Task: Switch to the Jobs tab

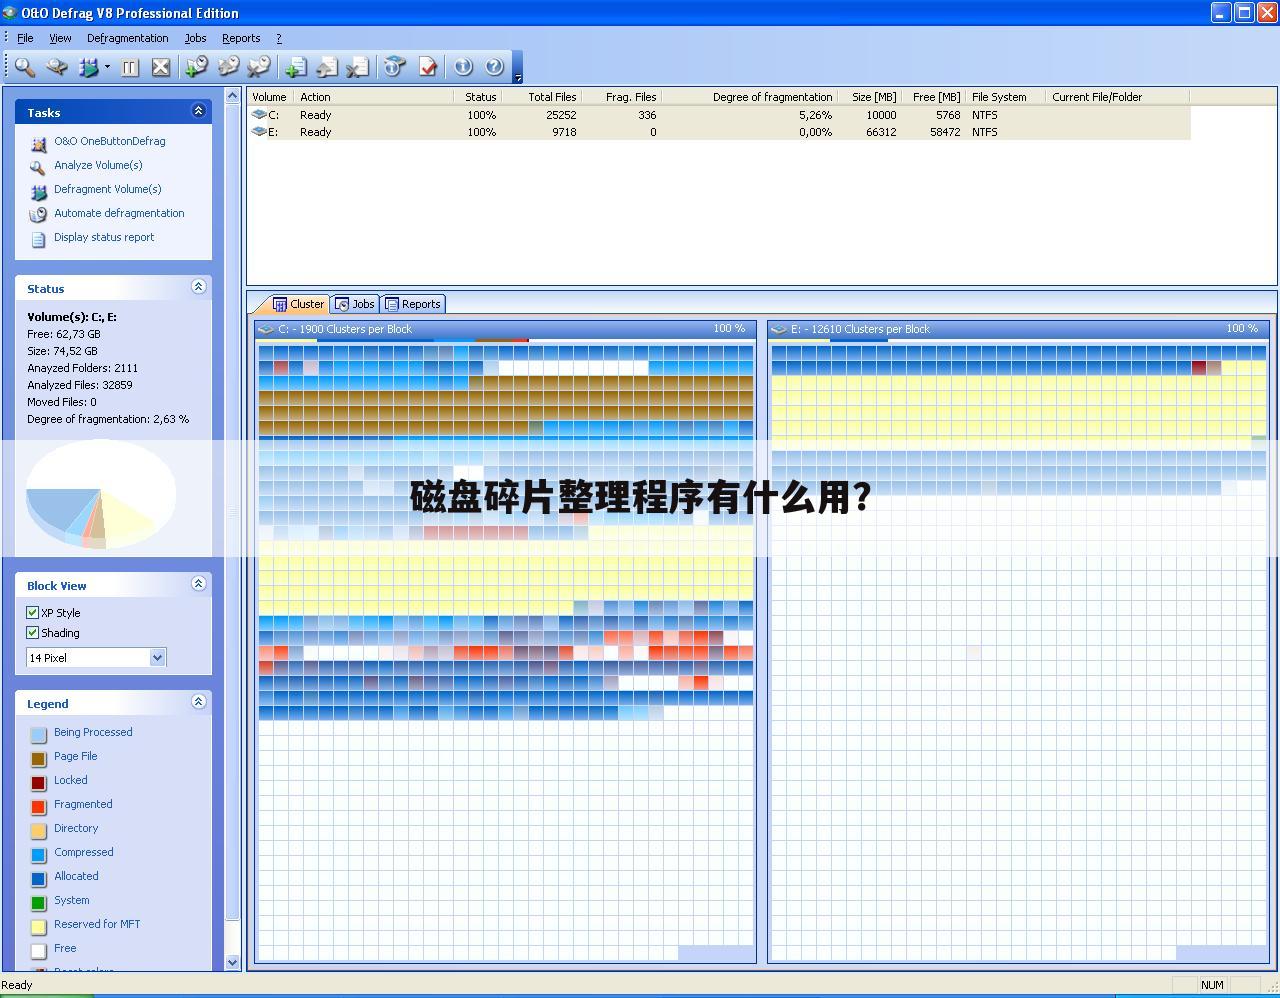Action: [355, 304]
